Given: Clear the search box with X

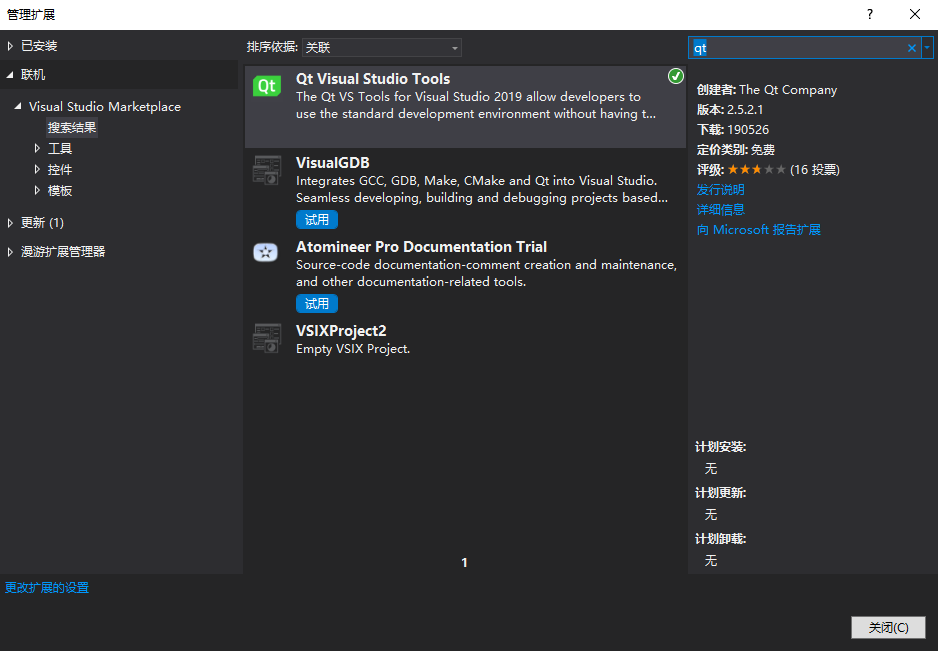Looking at the screenshot, I should tap(912, 48).
